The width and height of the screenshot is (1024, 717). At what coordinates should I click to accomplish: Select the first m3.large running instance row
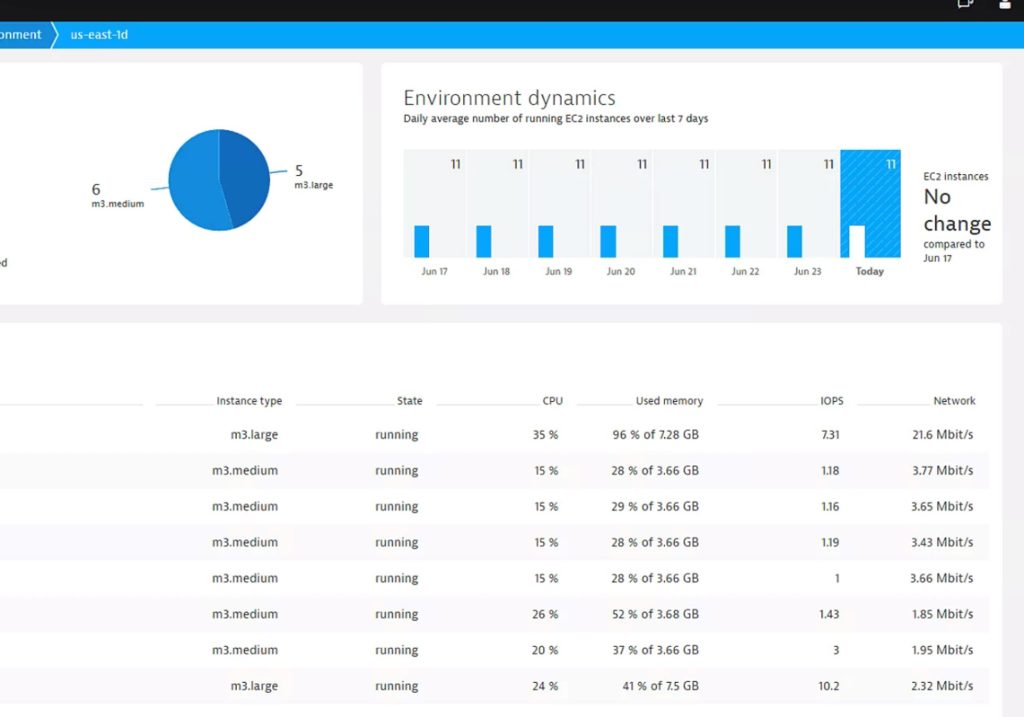coord(500,435)
